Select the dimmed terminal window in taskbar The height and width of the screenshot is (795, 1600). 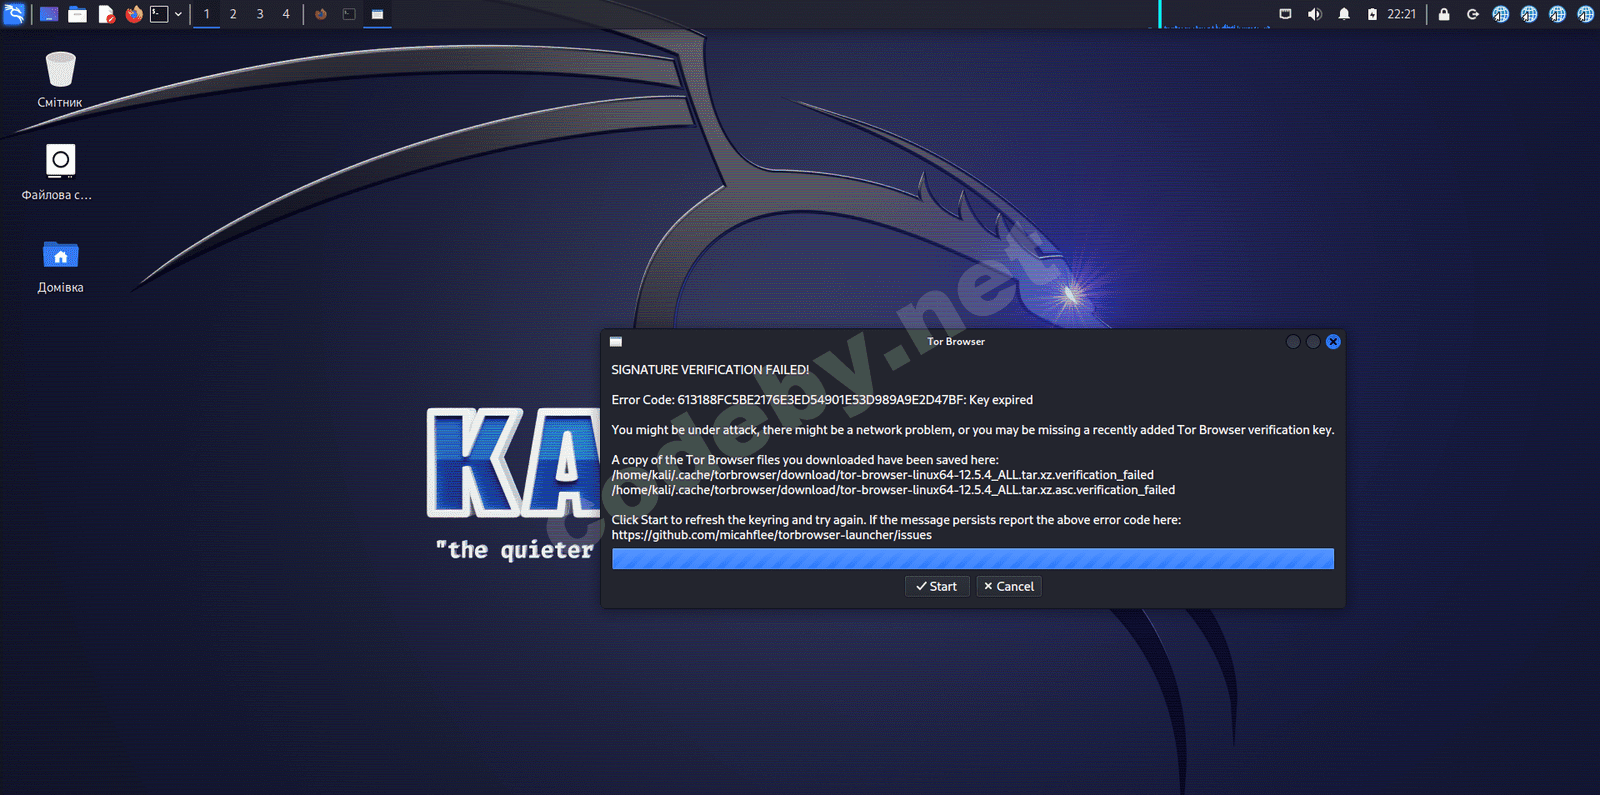[349, 14]
